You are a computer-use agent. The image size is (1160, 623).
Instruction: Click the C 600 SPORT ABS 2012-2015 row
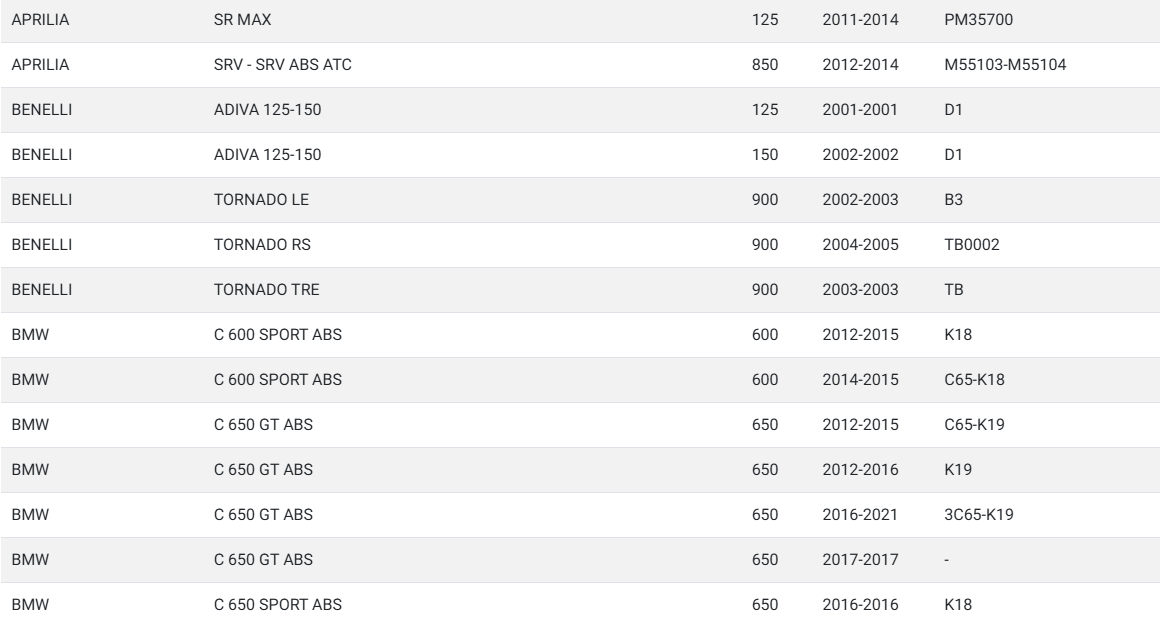[x=580, y=334]
